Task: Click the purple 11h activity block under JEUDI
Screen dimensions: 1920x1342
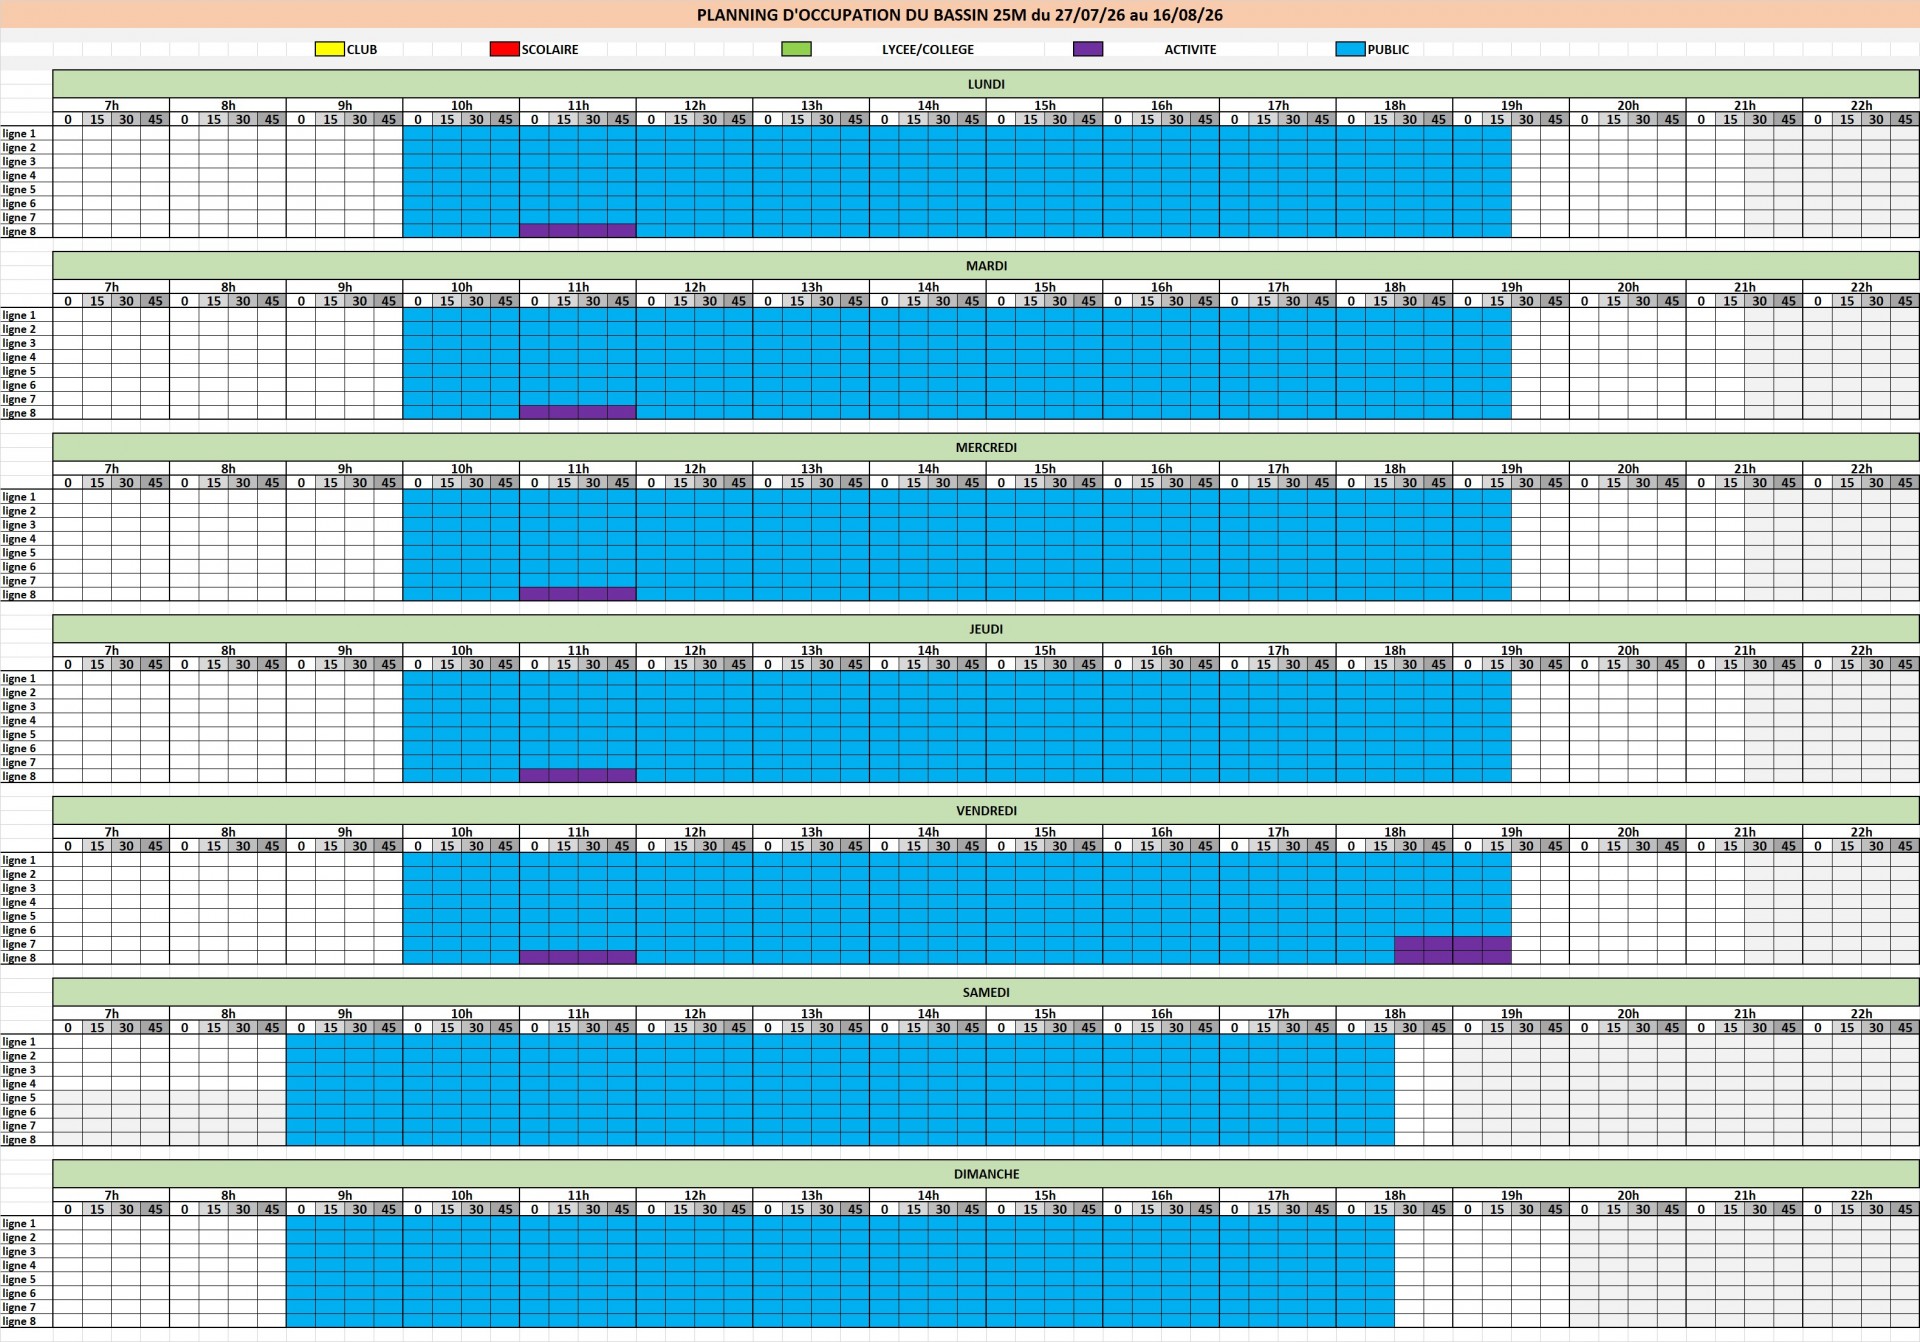Action: coord(578,775)
